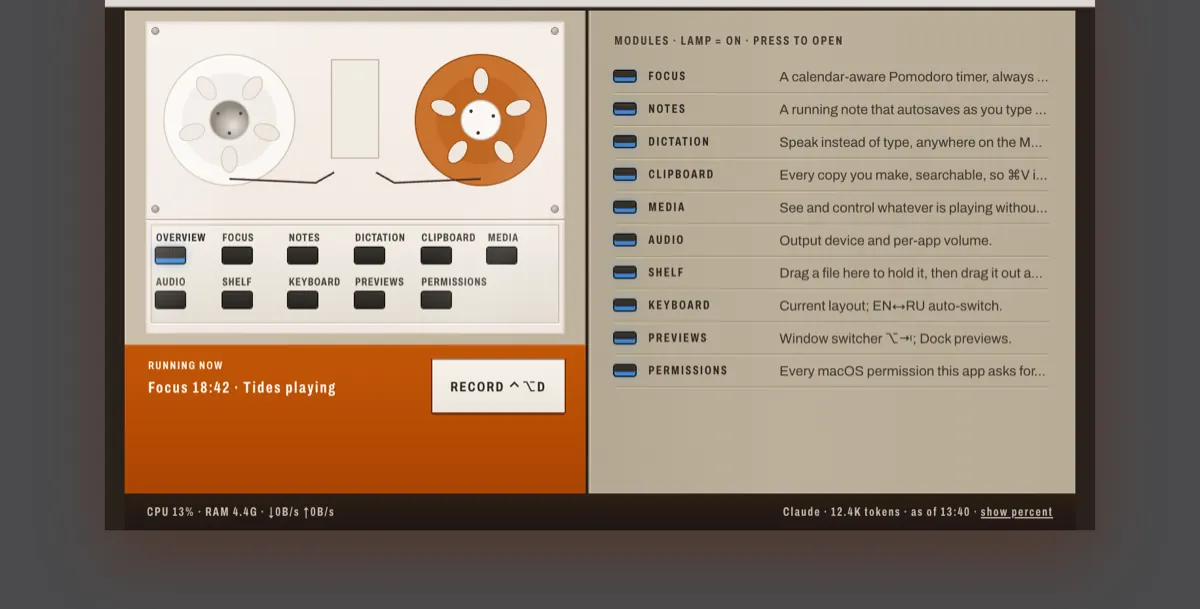Screen dimensions: 1200x609
Task: Click 'CPU 13%' in the status bar
Action: 170,512
